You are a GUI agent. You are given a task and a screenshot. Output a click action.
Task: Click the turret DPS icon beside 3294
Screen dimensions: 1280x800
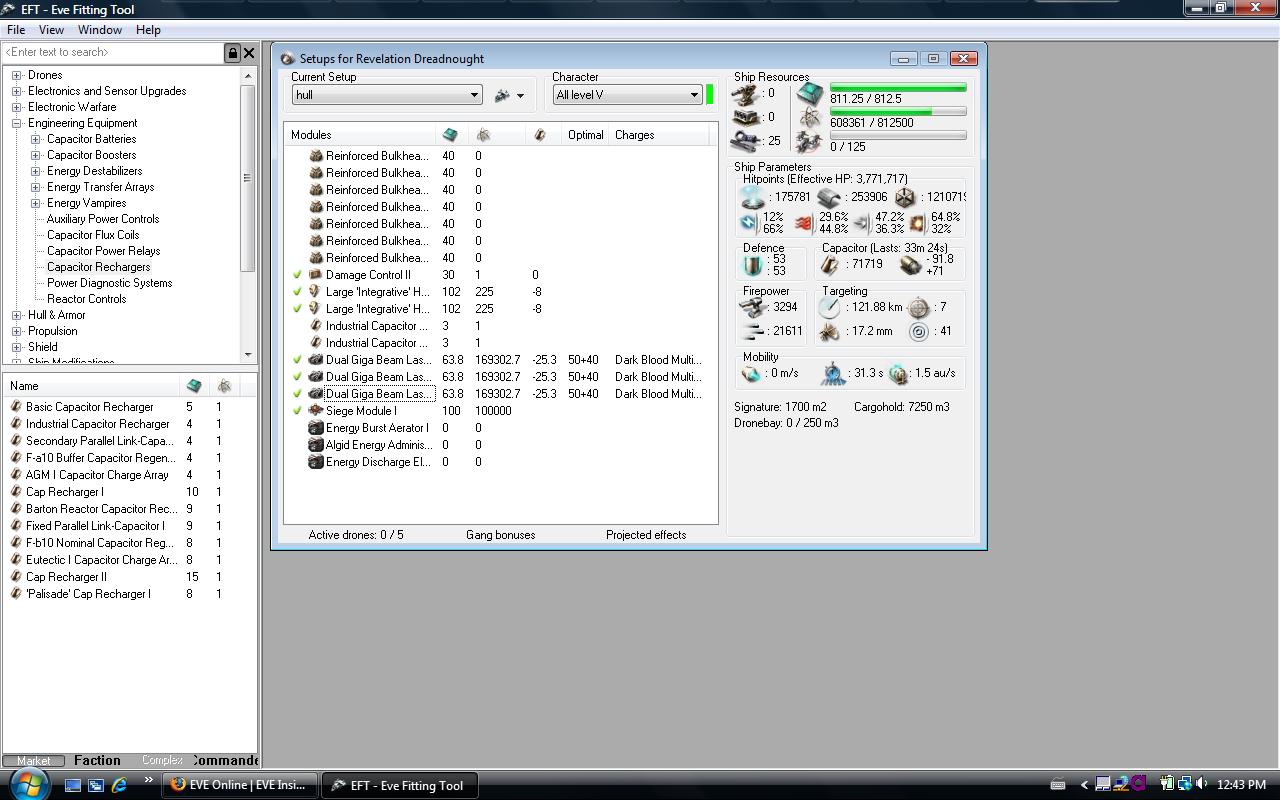tap(753, 307)
